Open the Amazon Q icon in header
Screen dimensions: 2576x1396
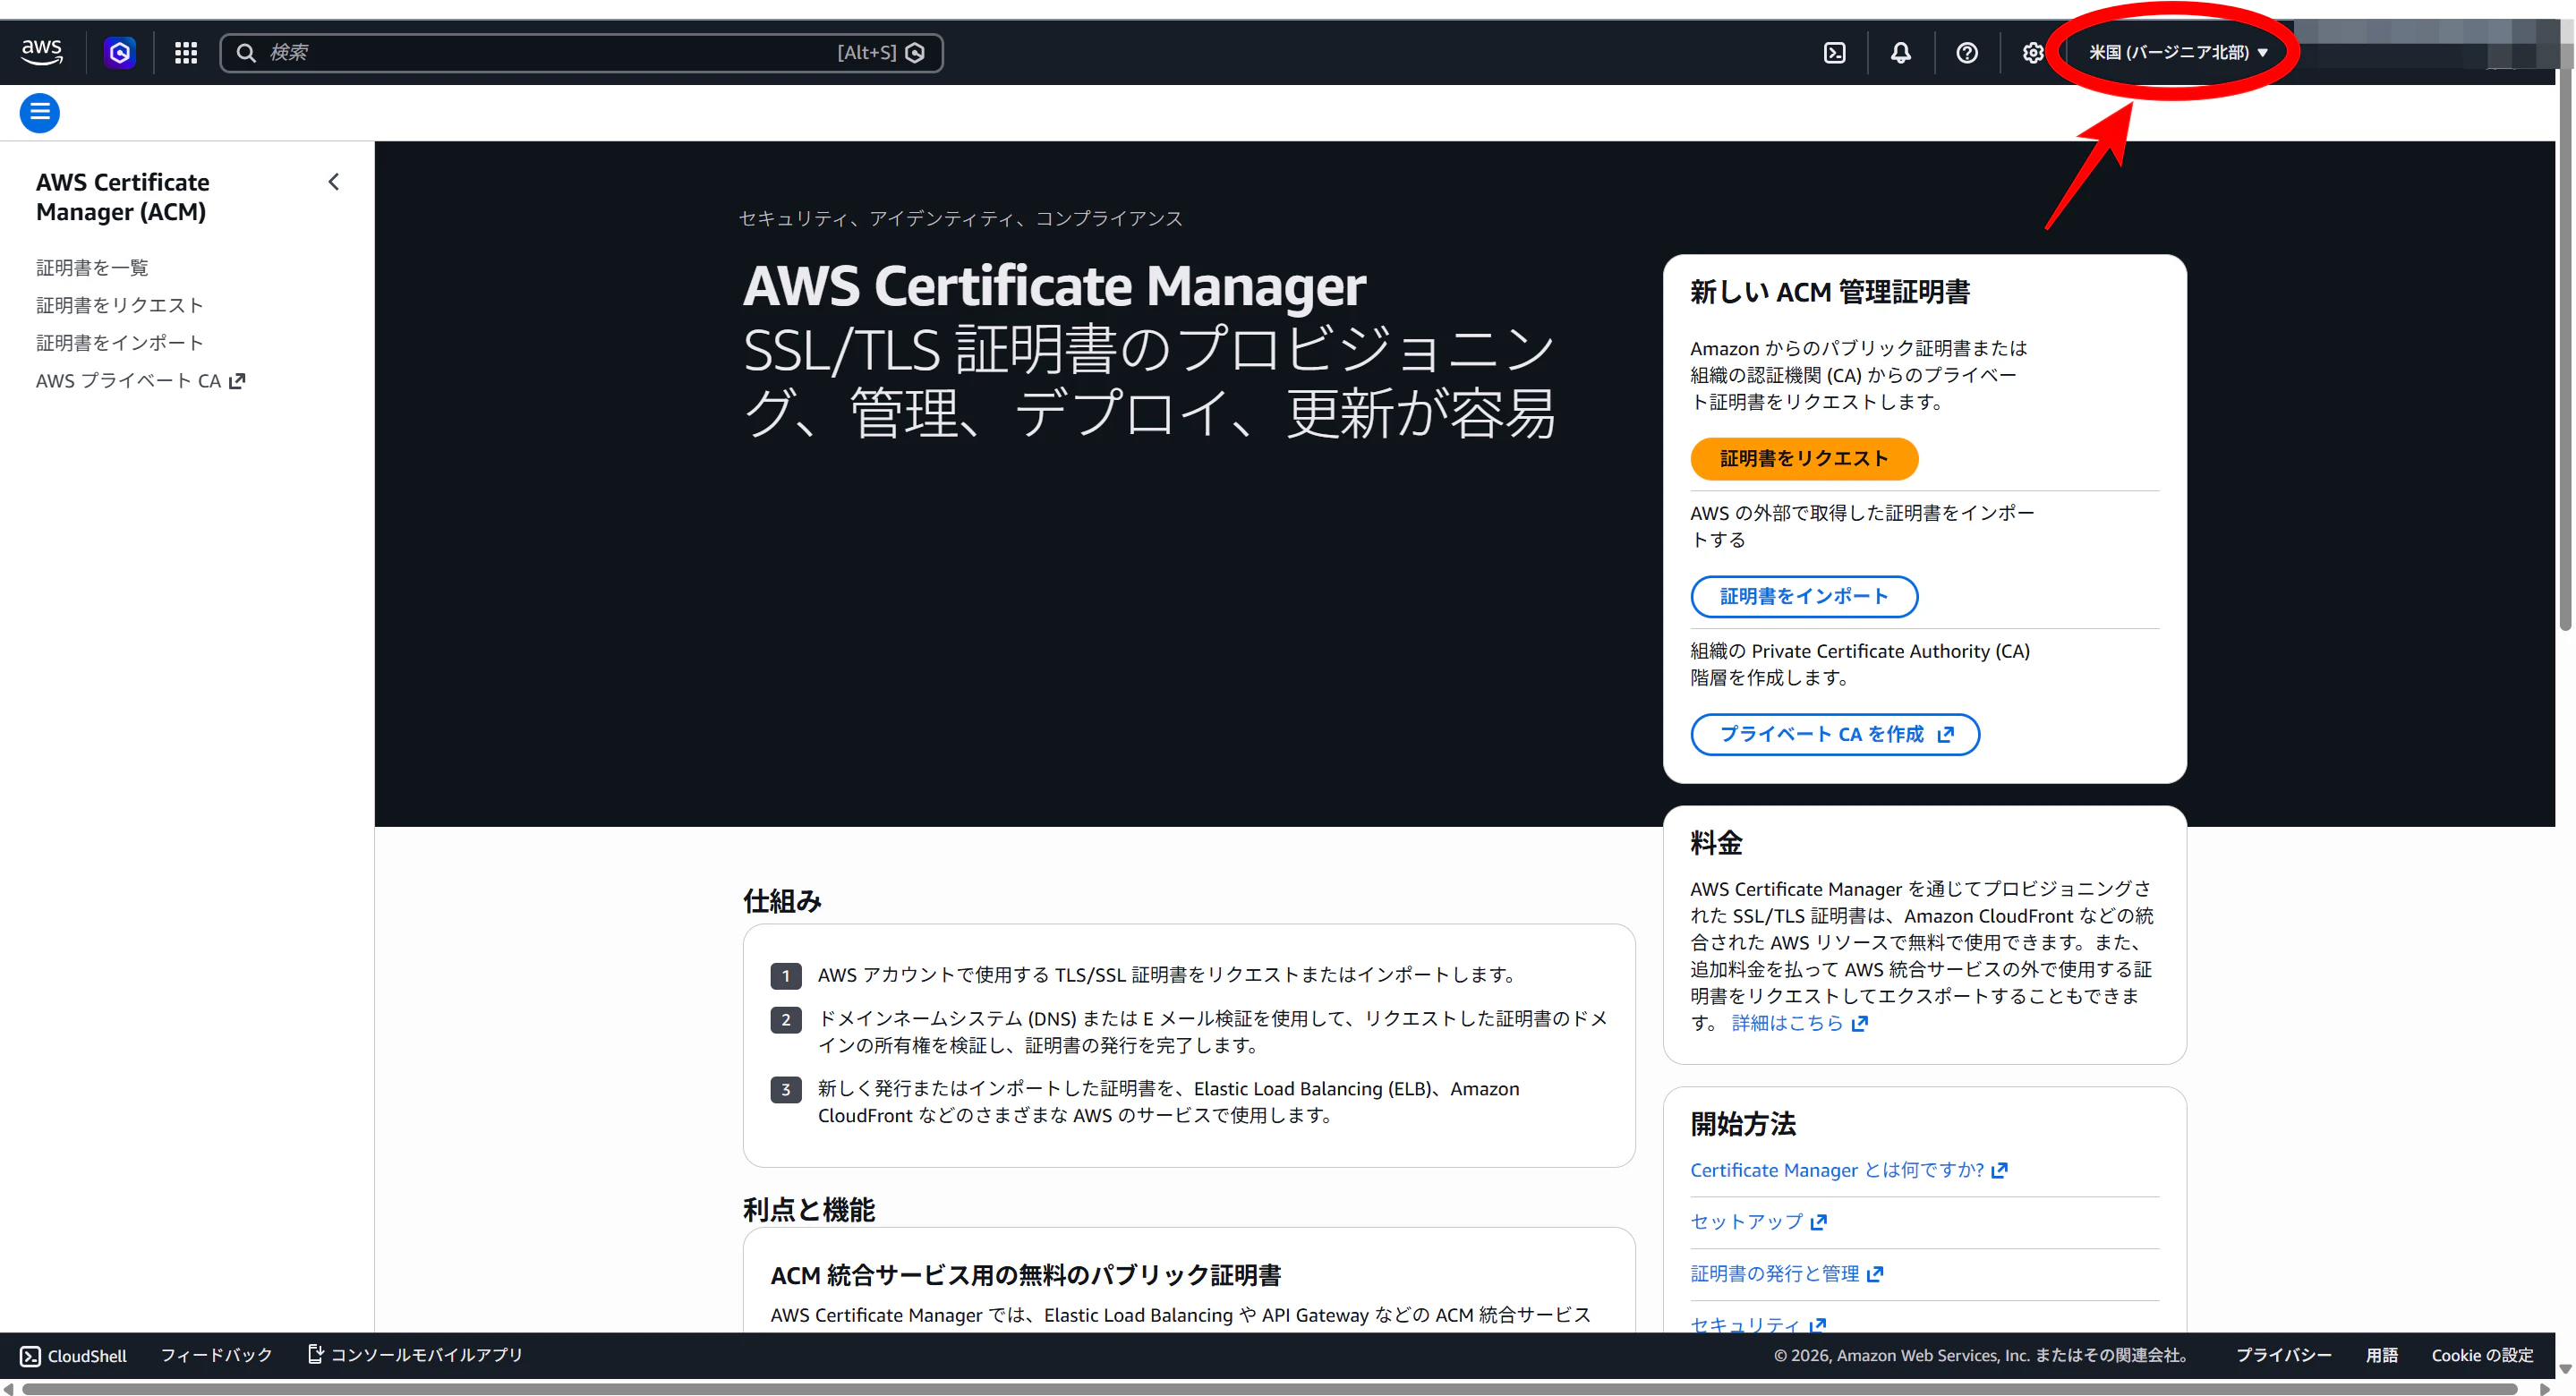pyautogui.click(x=119, y=52)
